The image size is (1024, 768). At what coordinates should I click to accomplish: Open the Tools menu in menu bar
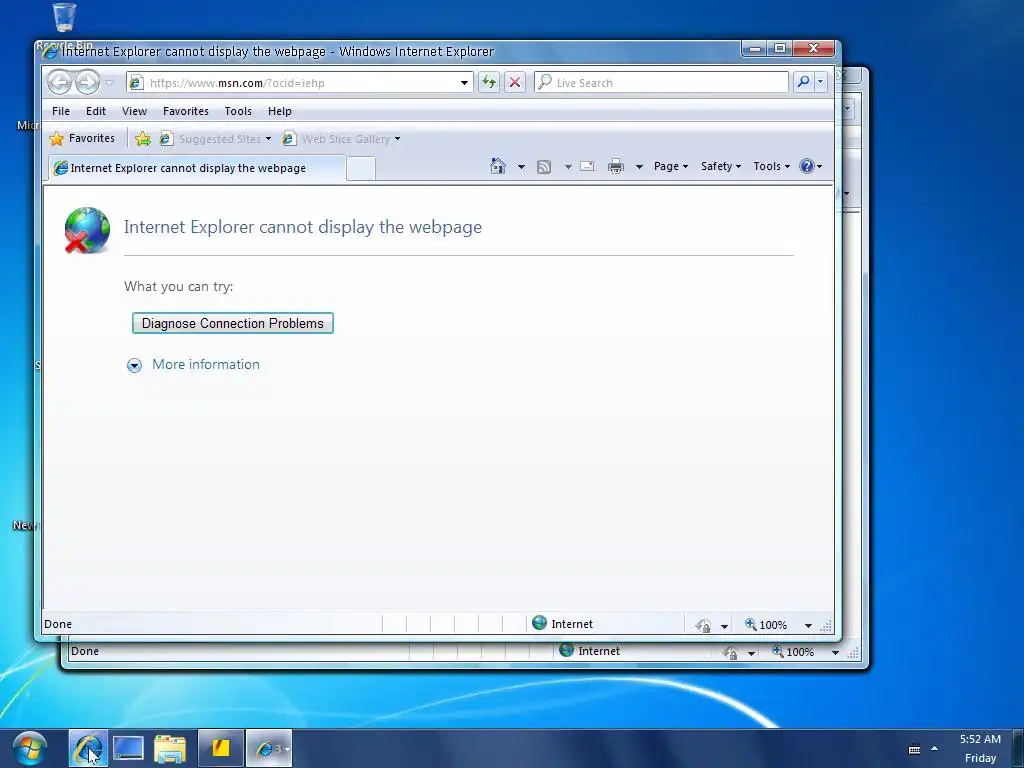click(238, 111)
